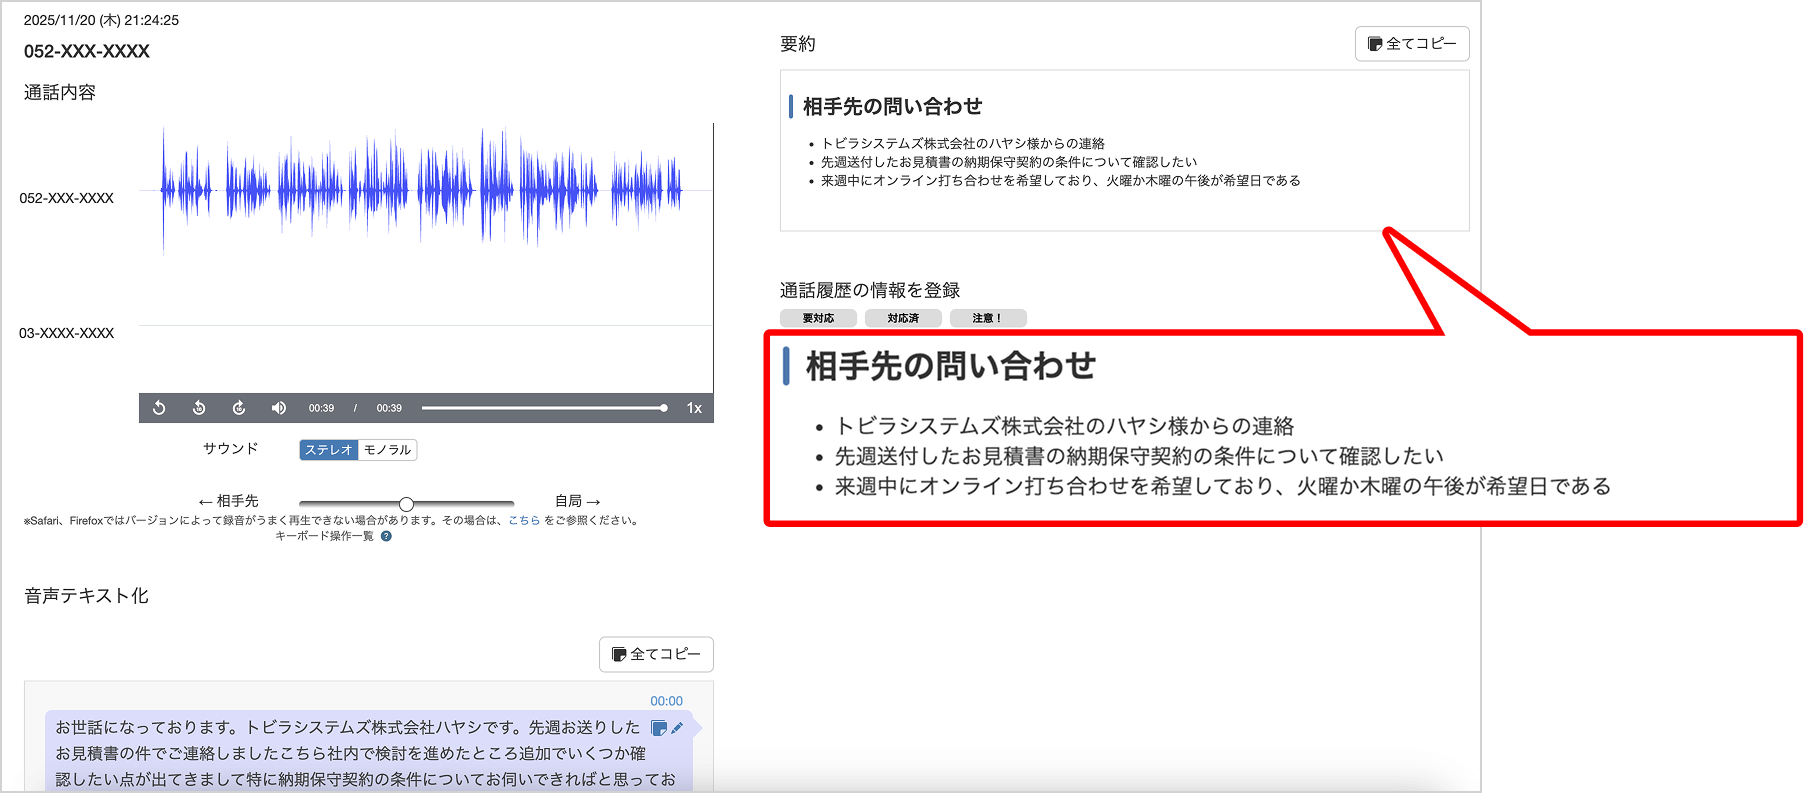Select the date 2025/11/20 (木) 21:24:25
This screenshot has width=1804, height=793.
pos(101,20)
